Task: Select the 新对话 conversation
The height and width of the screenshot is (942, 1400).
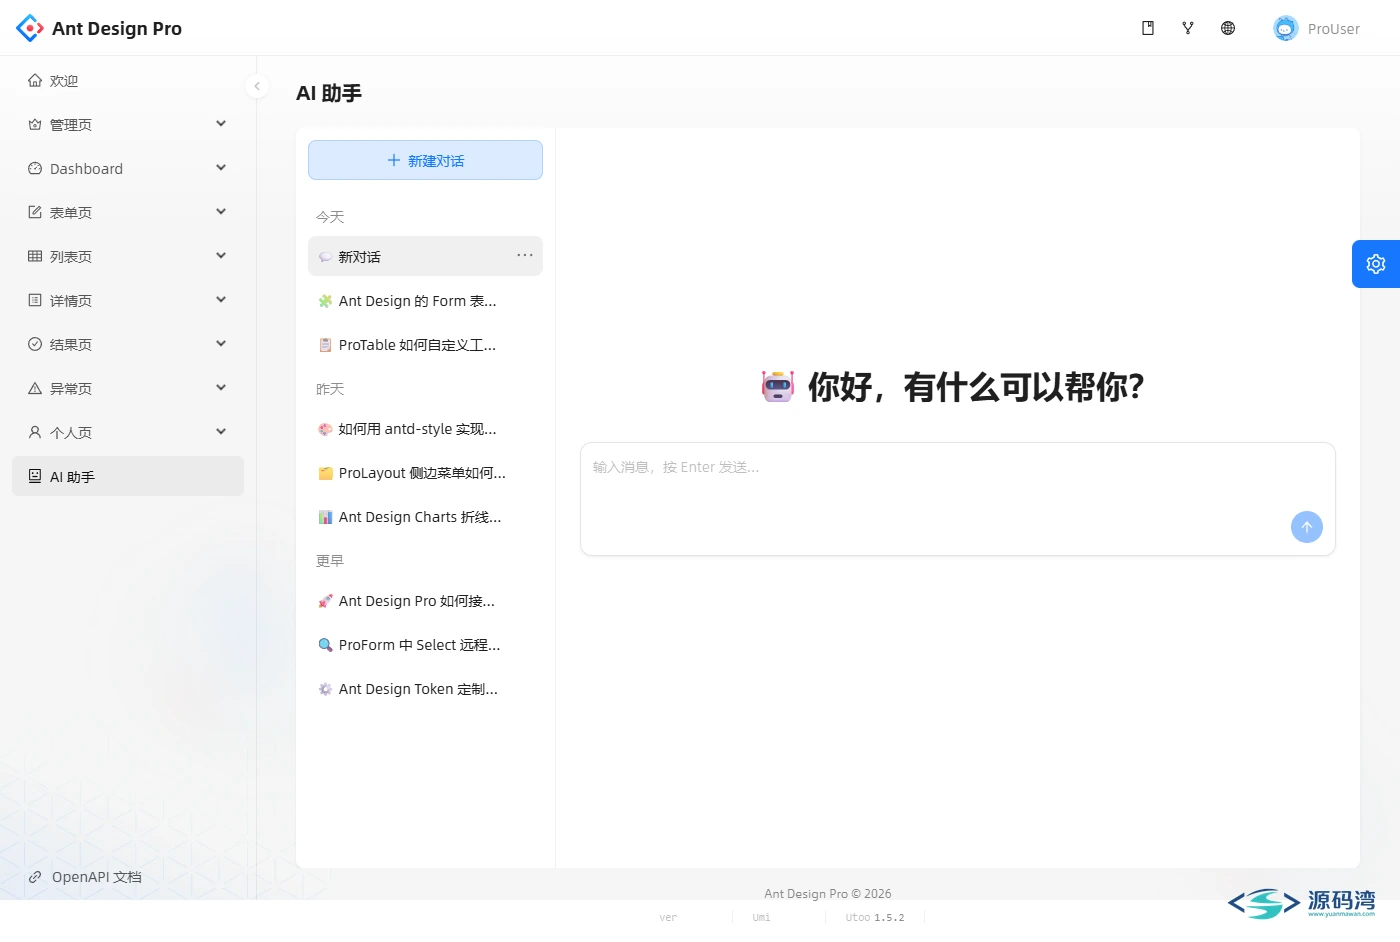Action: pyautogui.click(x=425, y=256)
